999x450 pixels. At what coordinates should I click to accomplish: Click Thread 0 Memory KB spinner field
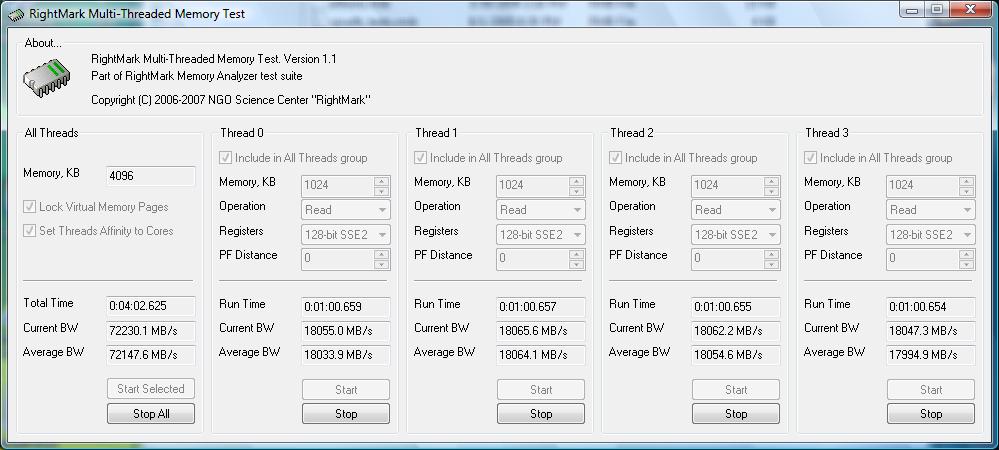point(345,185)
